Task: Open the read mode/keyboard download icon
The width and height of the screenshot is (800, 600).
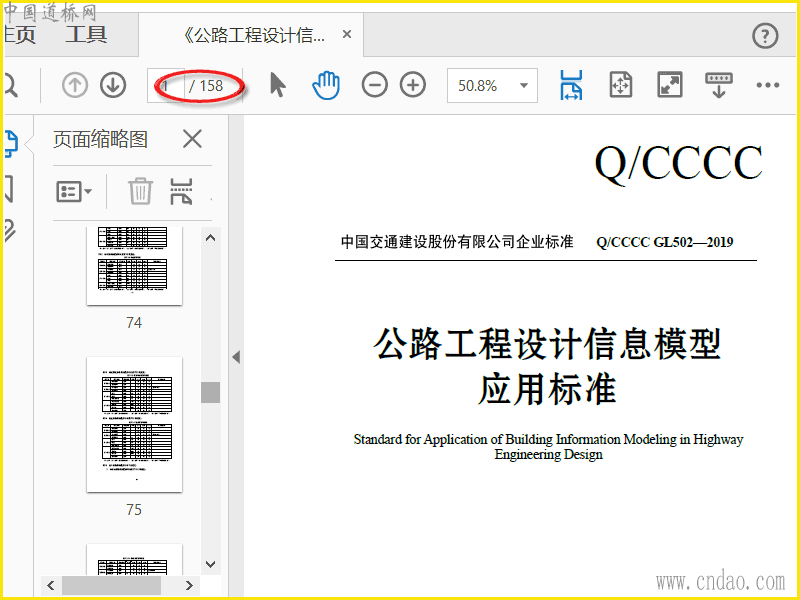Action: pyautogui.click(x=718, y=85)
